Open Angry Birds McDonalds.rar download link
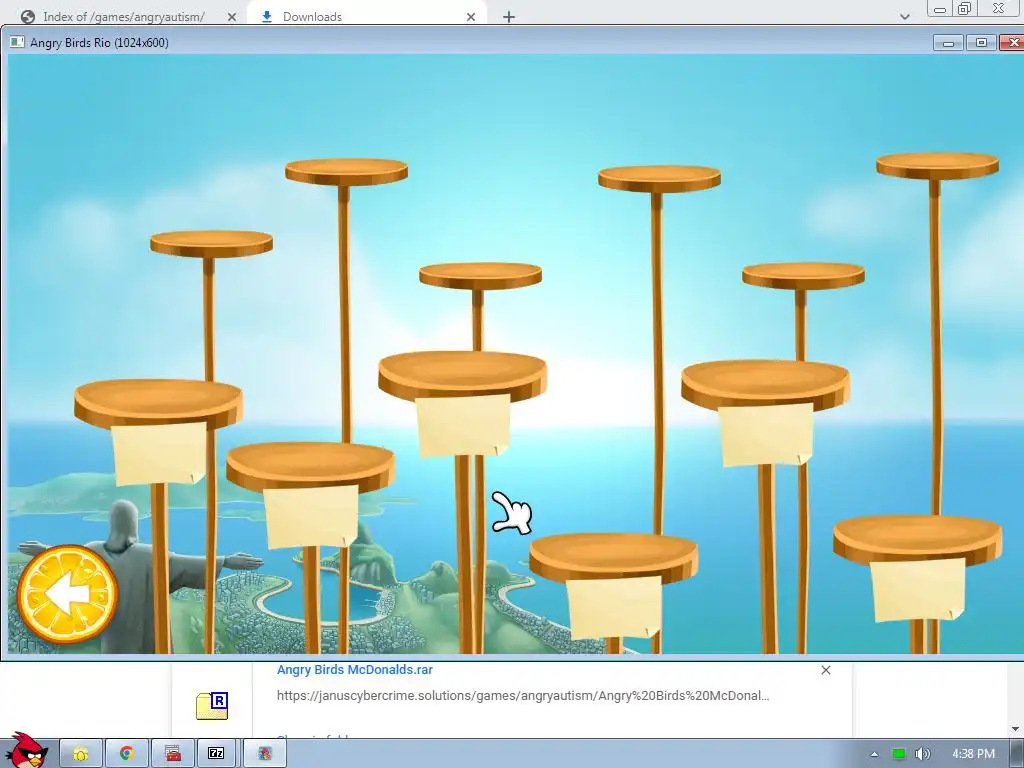Viewport: 1024px width, 768px height. [x=355, y=669]
